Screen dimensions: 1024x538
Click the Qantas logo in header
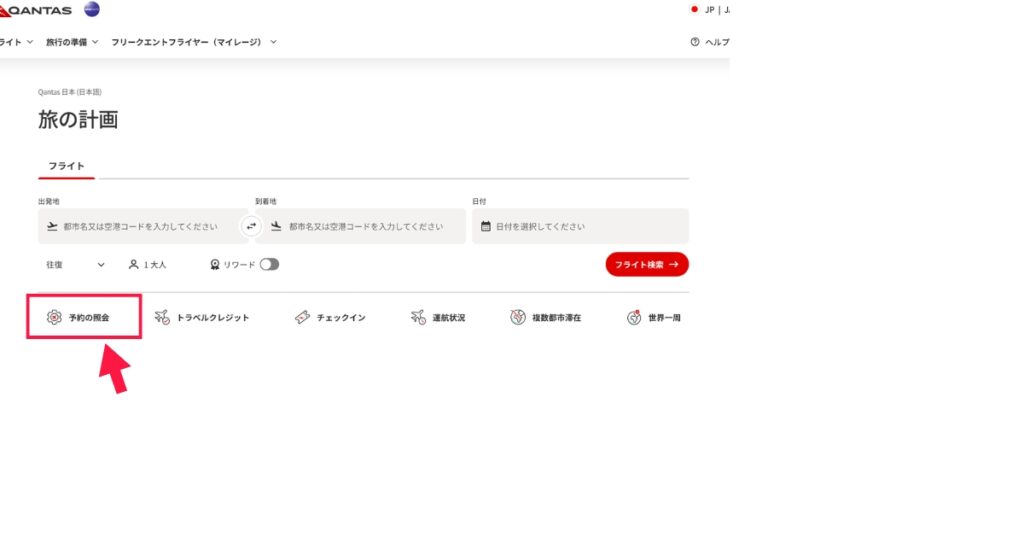tap(38, 10)
